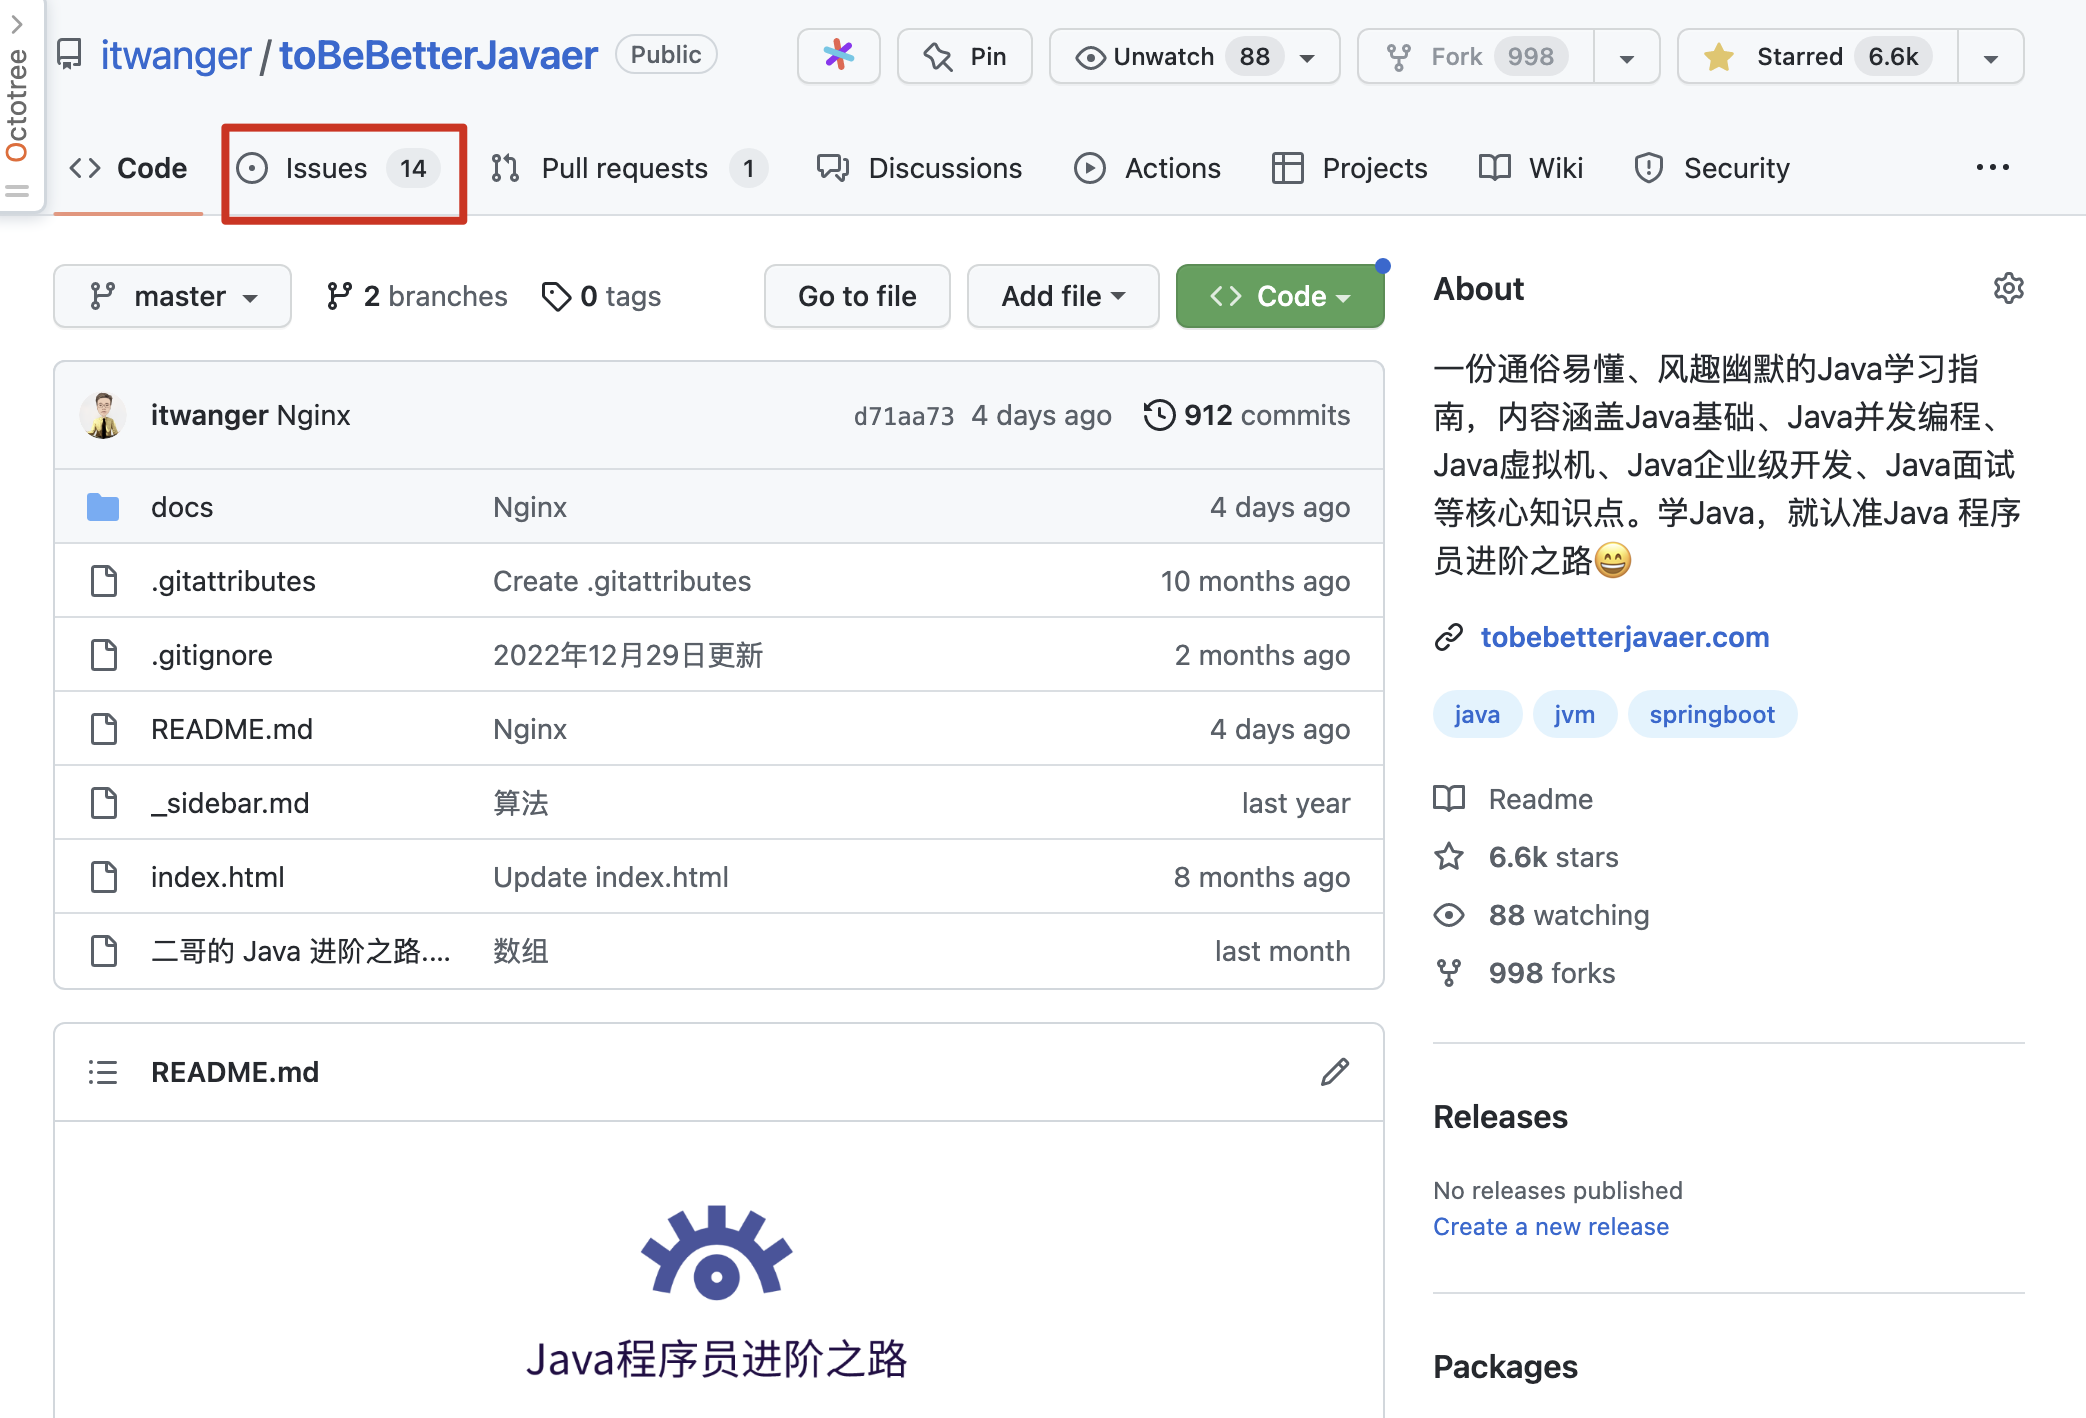Switch to the Code tab
The image size is (2086, 1418).
click(x=128, y=168)
